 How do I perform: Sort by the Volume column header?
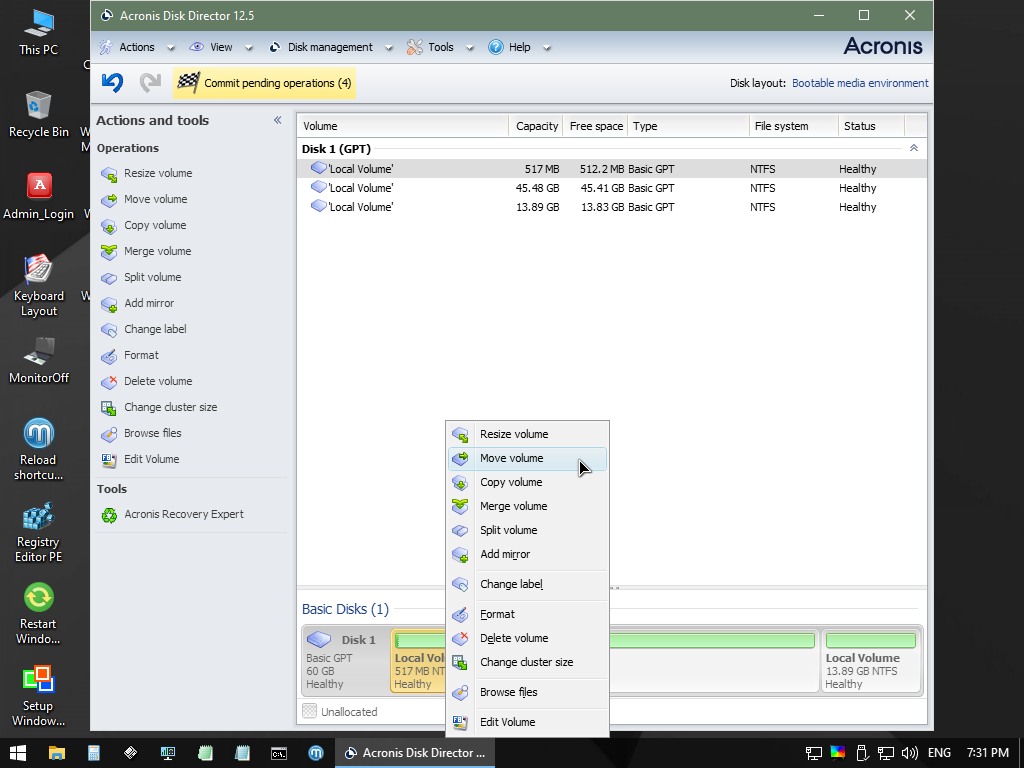tap(403, 126)
